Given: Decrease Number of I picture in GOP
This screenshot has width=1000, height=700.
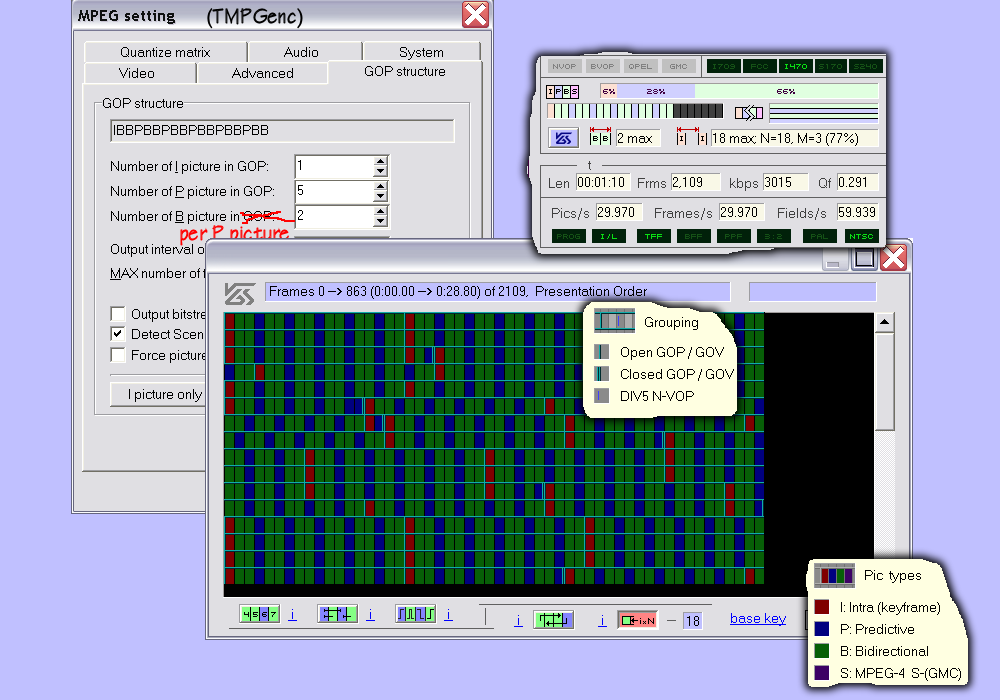Looking at the screenshot, I should tap(380, 171).
